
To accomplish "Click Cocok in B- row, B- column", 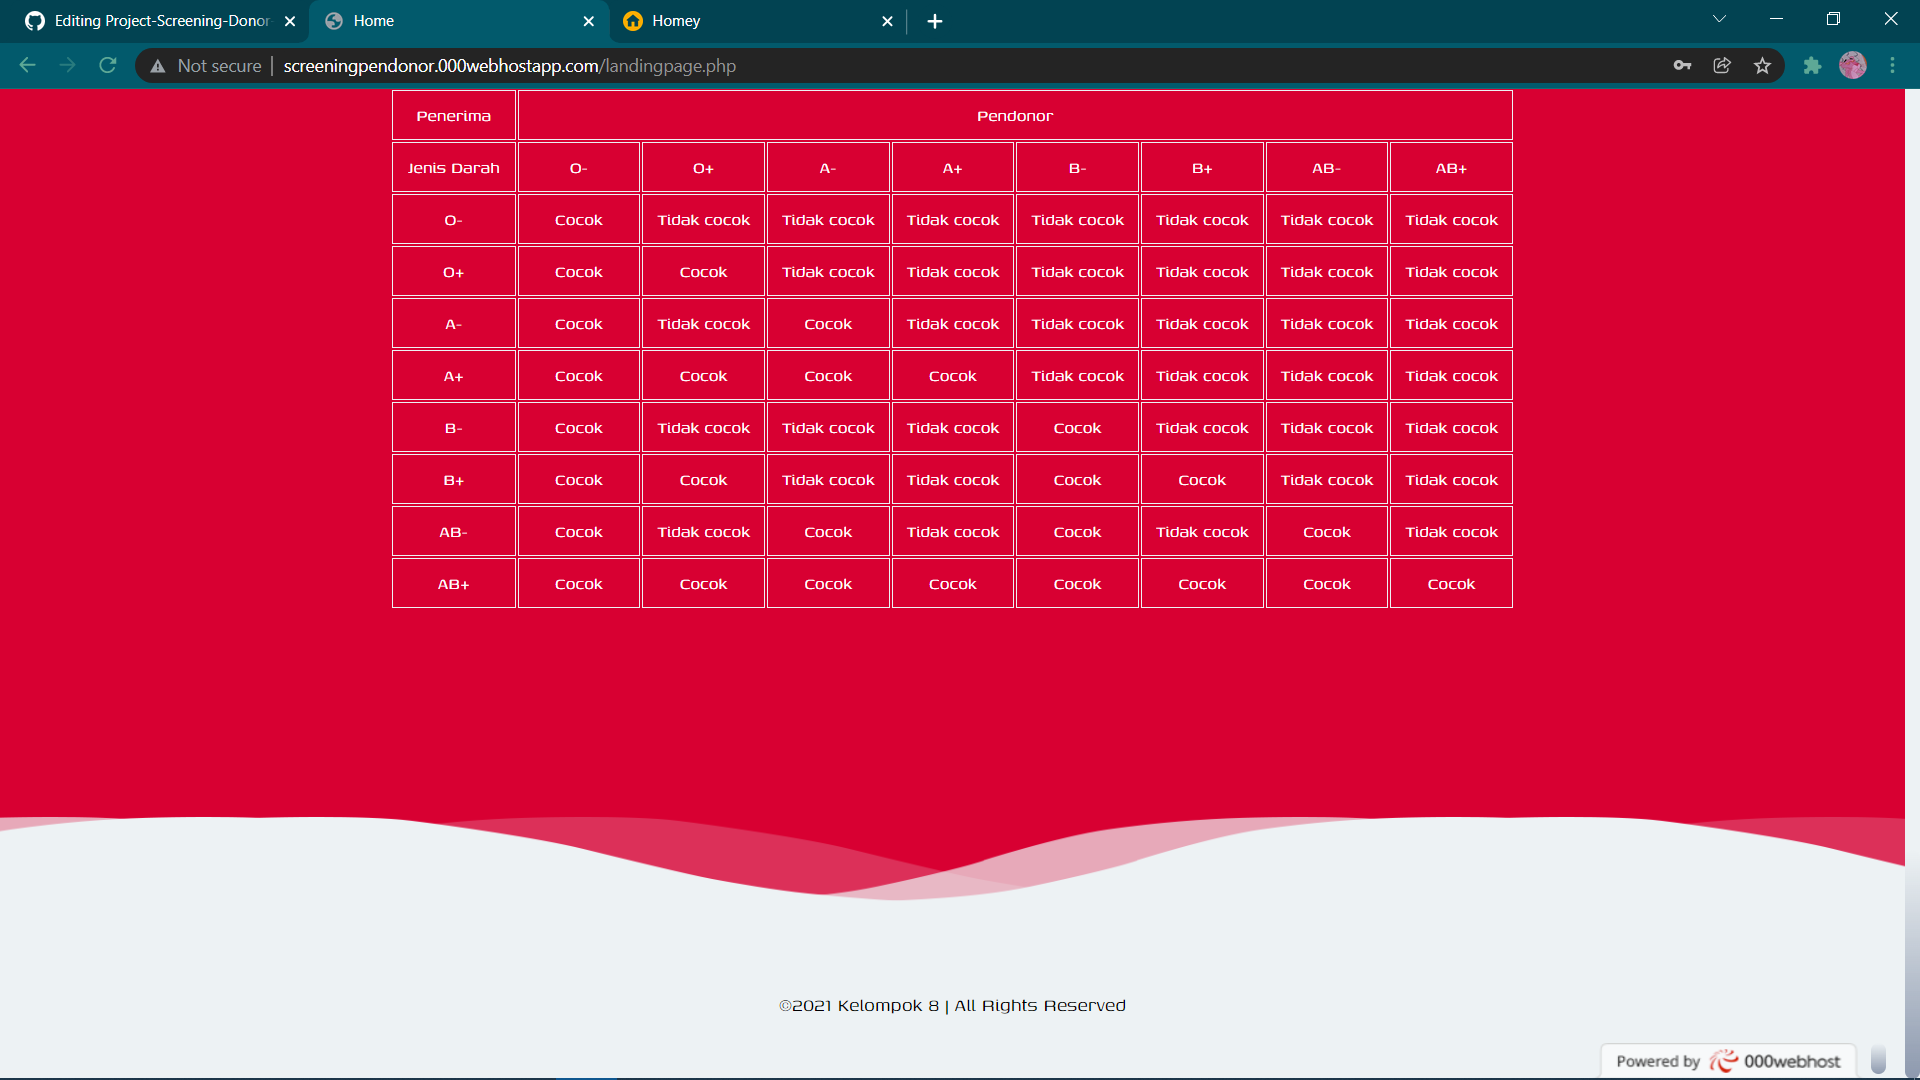I will click(x=1078, y=428).
